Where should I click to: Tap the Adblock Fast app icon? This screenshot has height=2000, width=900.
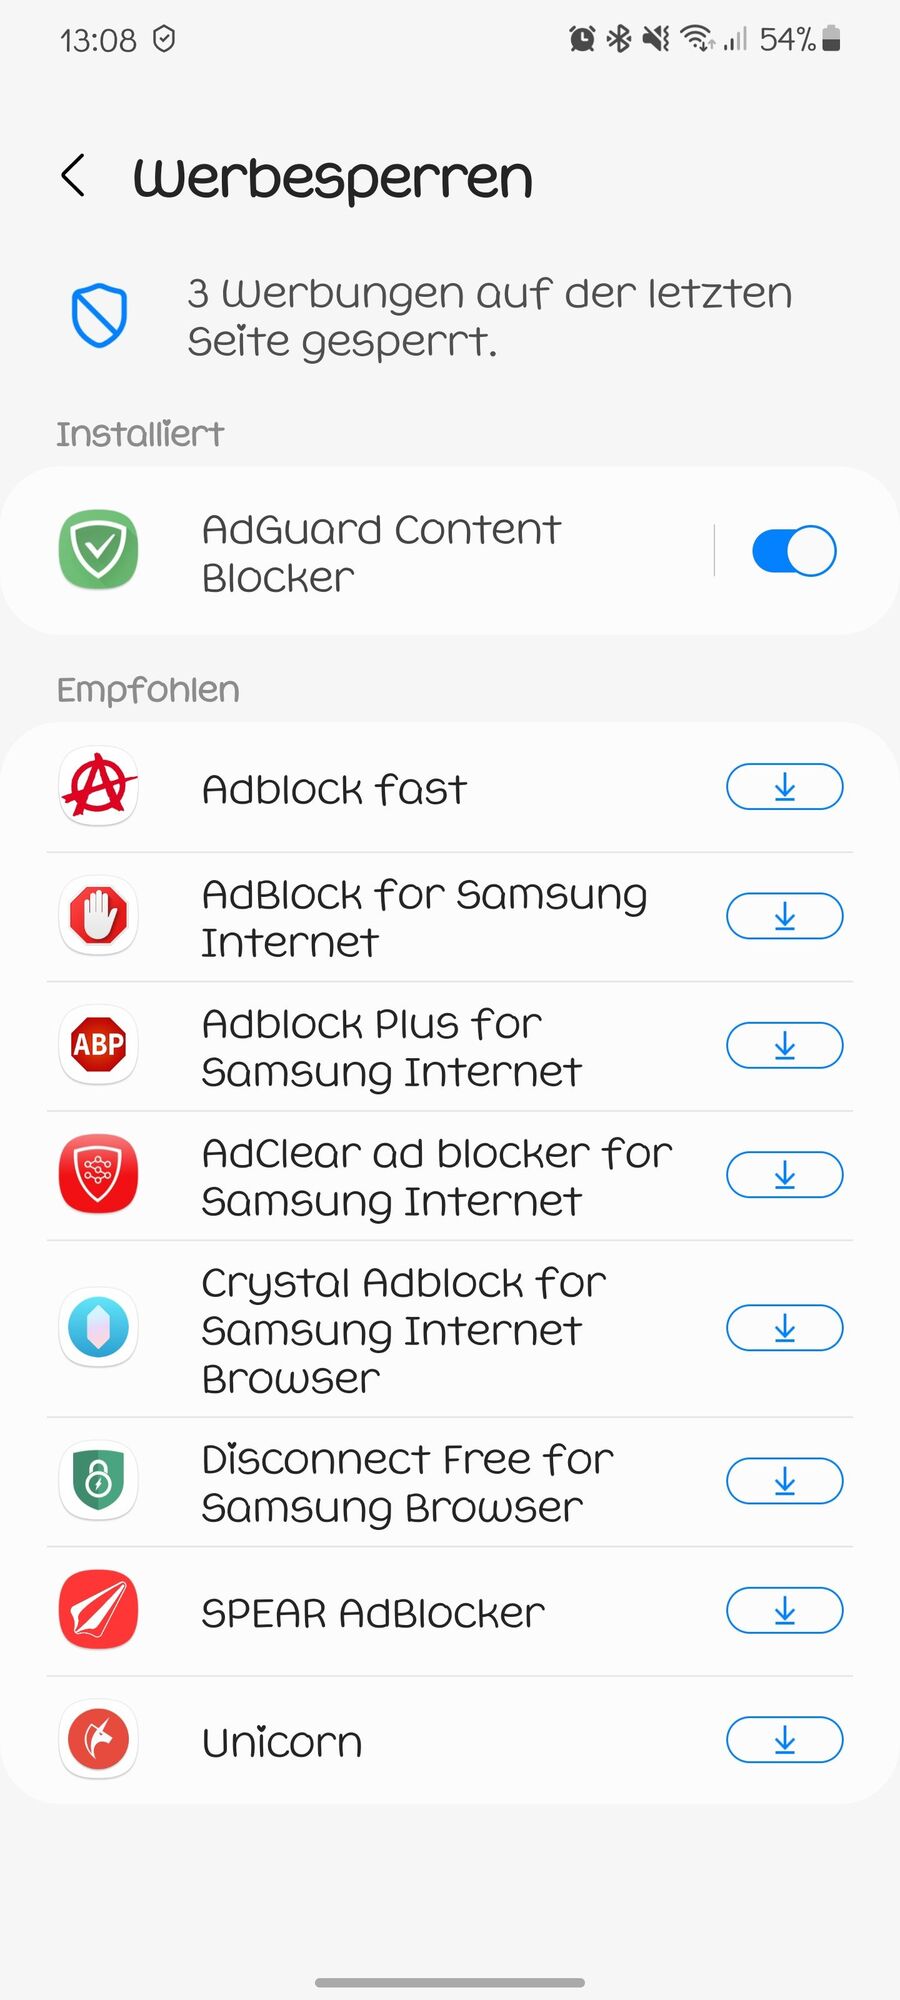coord(98,787)
